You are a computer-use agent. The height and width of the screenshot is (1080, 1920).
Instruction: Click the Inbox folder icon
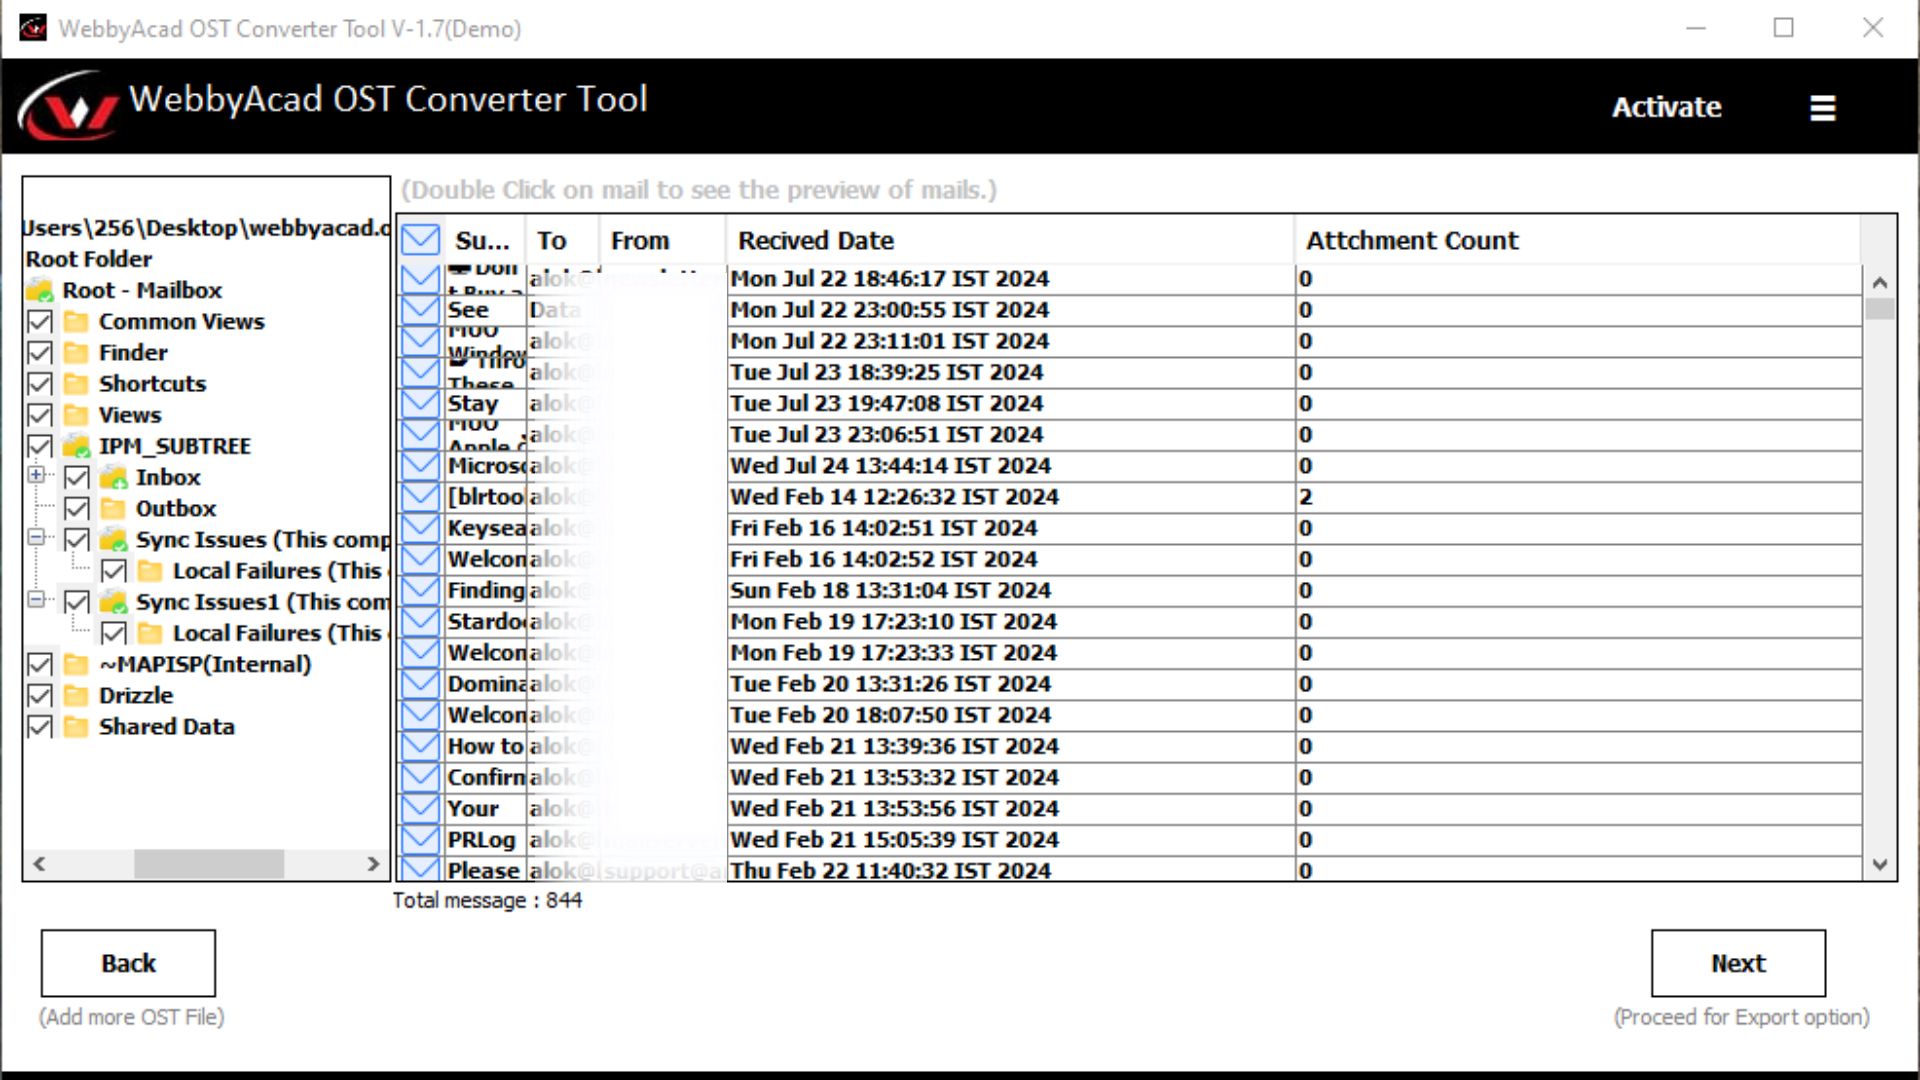click(113, 477)
